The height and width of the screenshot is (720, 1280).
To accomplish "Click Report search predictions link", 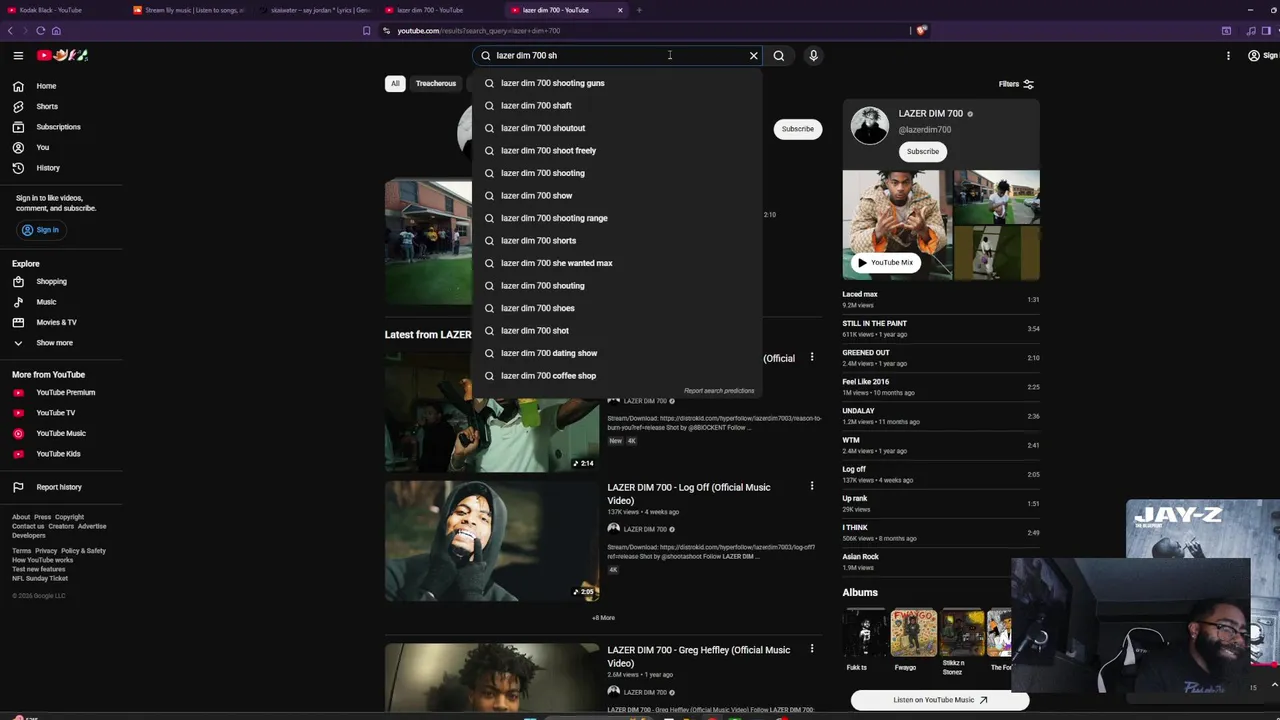I will coord(719,391).
